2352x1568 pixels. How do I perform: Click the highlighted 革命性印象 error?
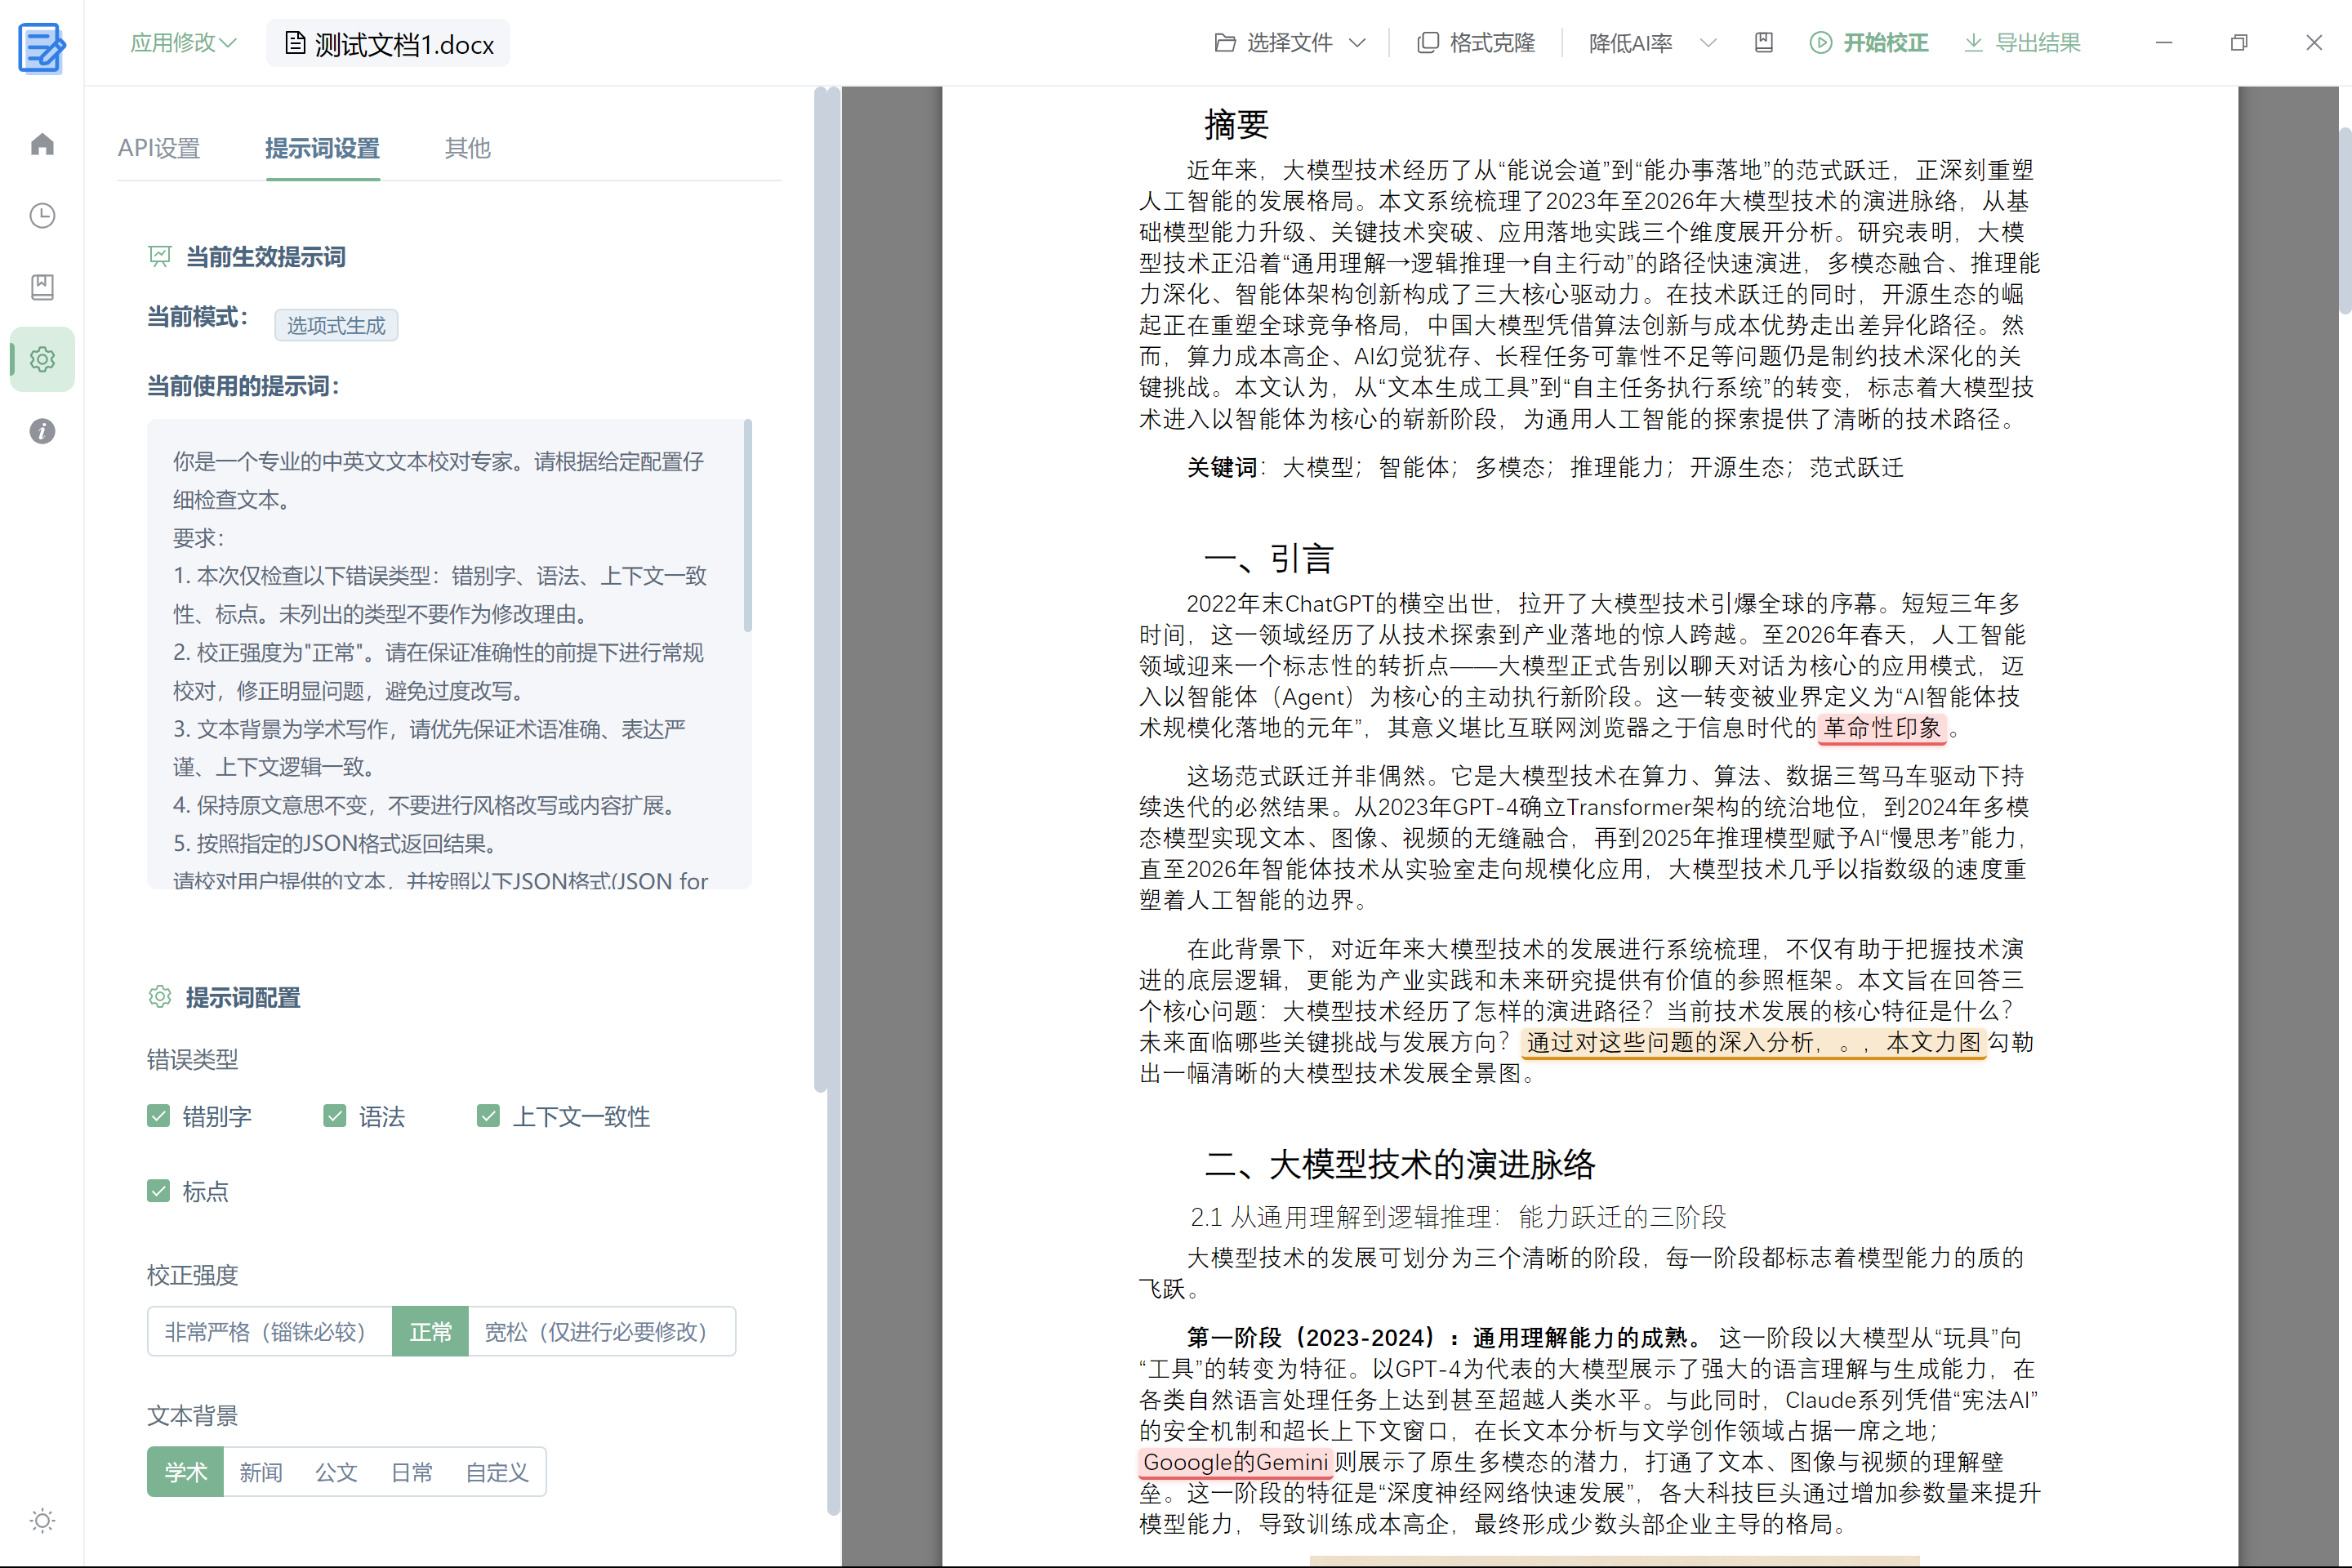point(1882,728)
